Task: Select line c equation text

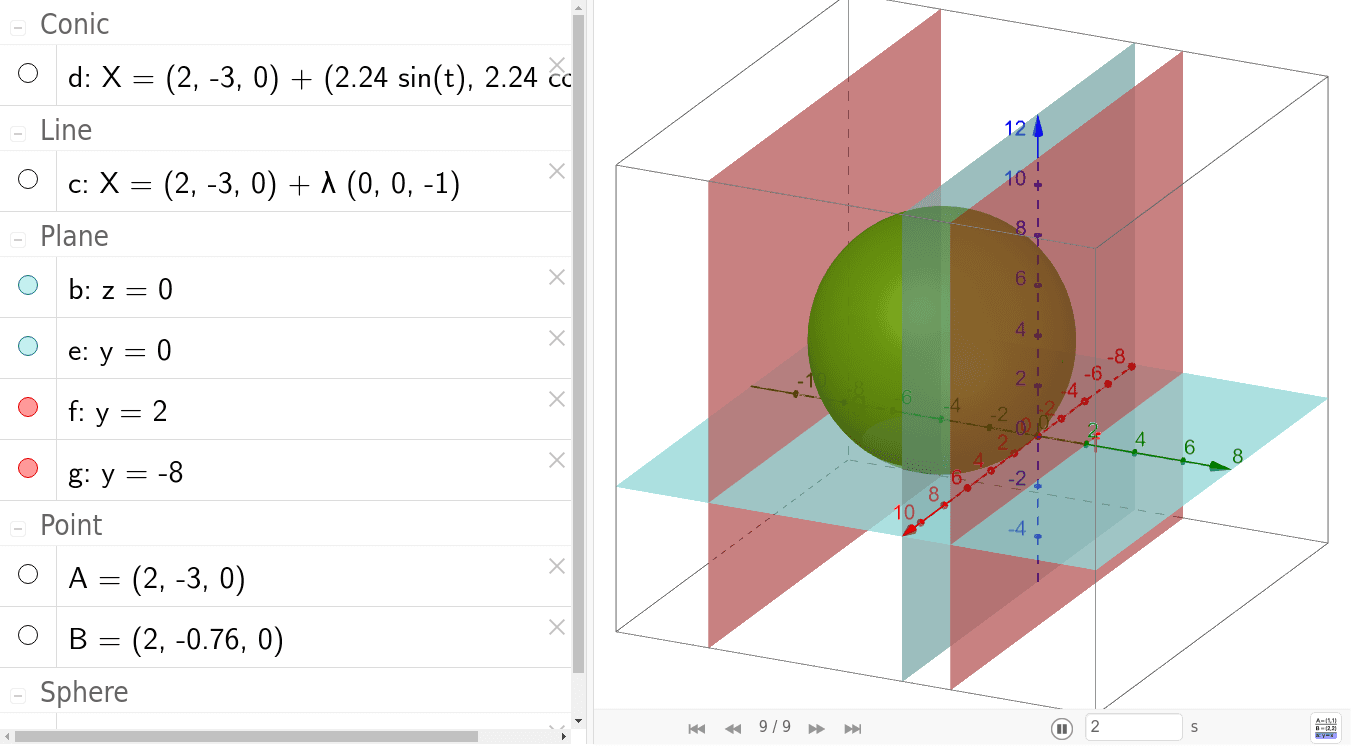Action: [x=264, y=184]
